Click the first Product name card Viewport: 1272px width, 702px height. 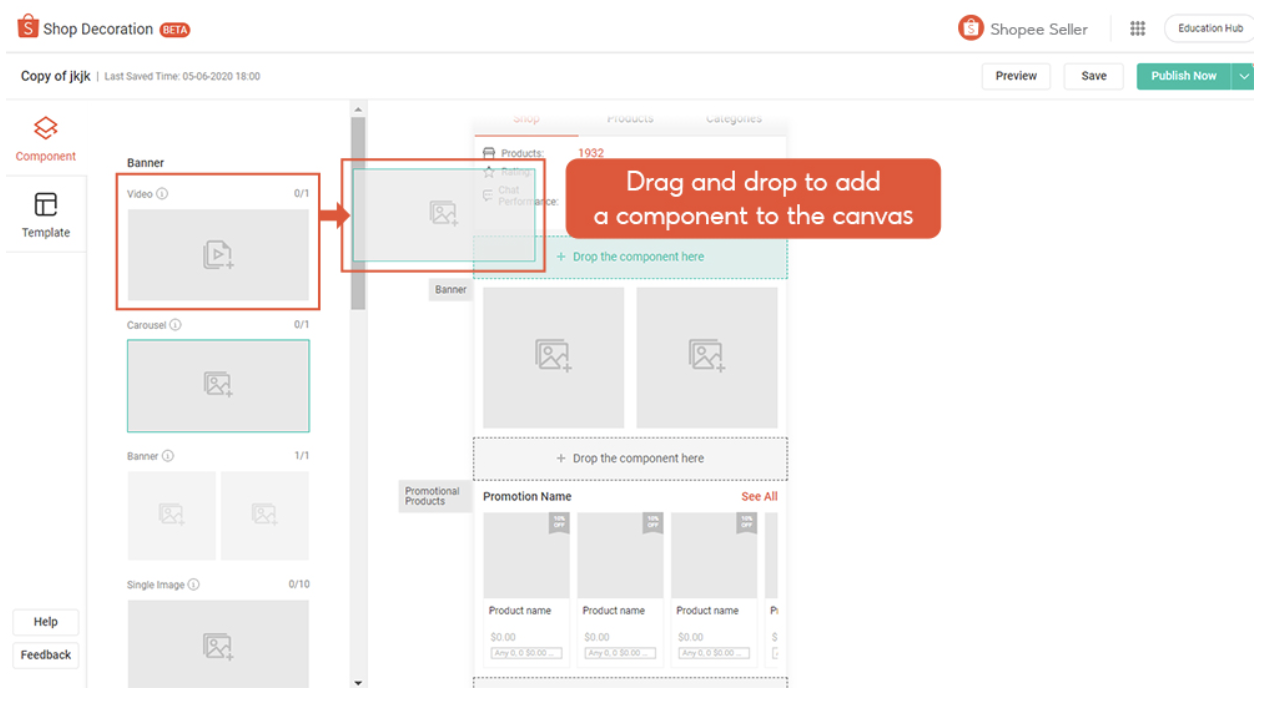pyautogui.click(x=526, y=590)
